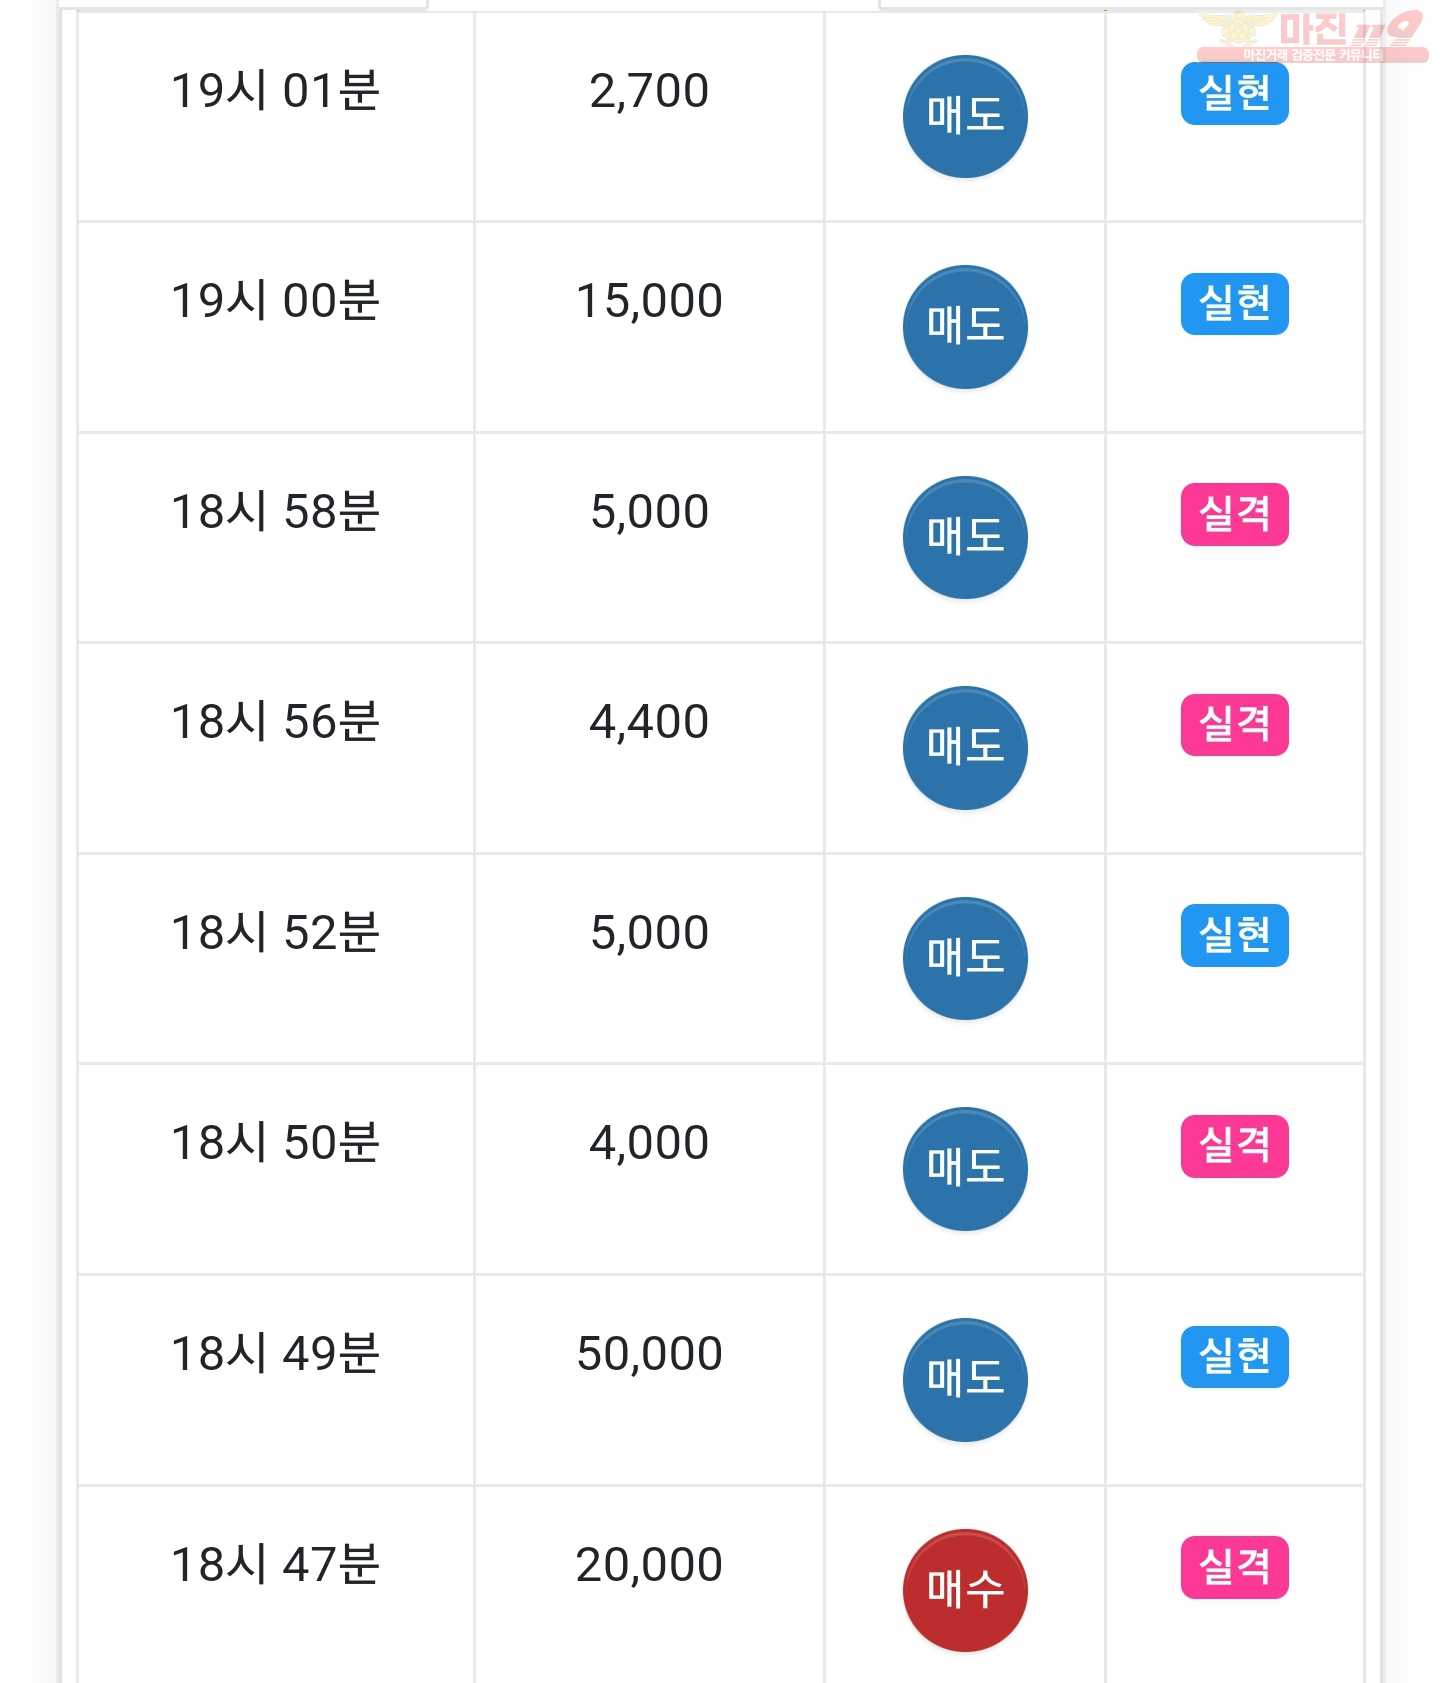Tap the 실현 badge in the 18시 52분 row
Image resolution: width=1440 pixels, height=1683 pixels.
1234,935
